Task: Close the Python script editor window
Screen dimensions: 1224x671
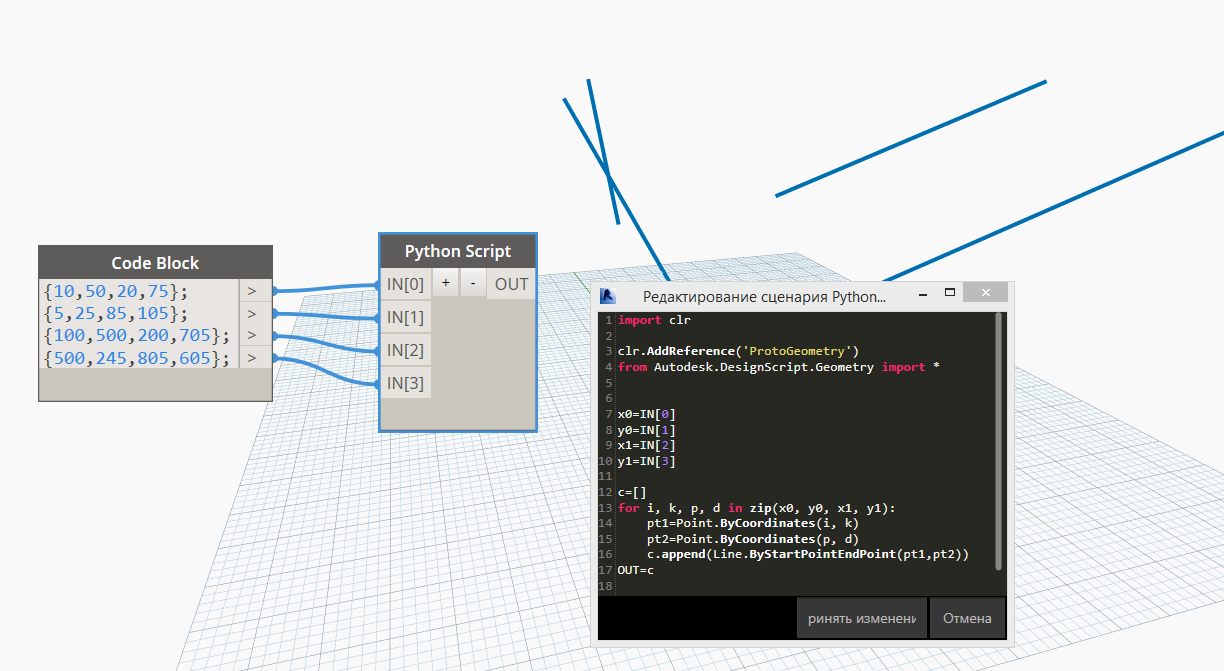Action: pos(986,293)
